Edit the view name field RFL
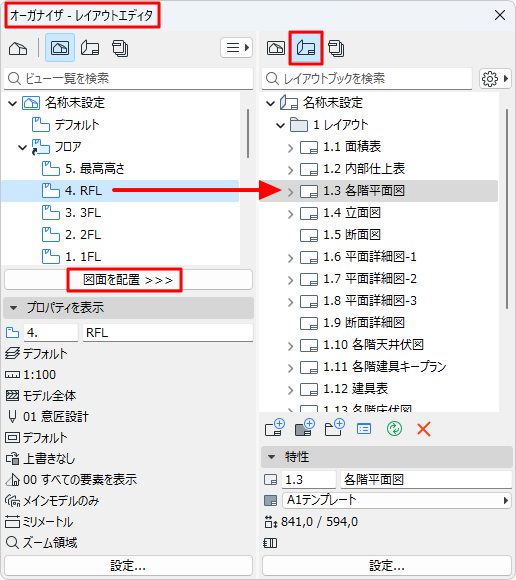The width and height of the screenshot is (516, 580). pos(168,333)
